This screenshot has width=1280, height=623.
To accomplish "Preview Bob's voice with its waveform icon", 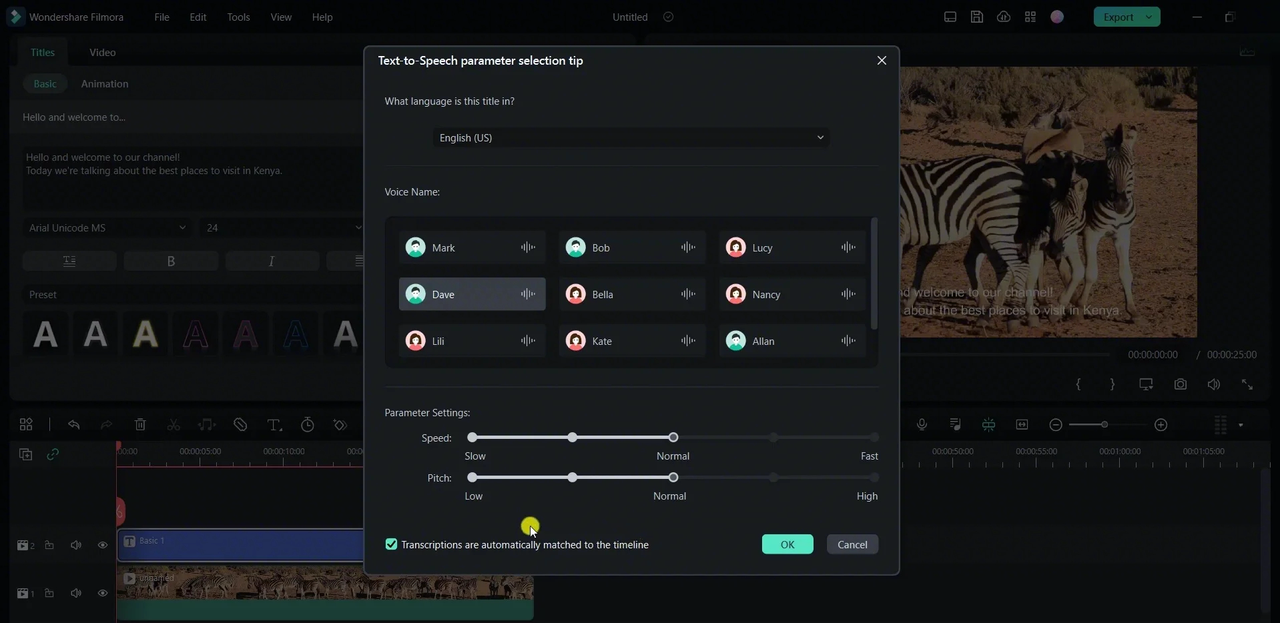I will click(688, 248).
